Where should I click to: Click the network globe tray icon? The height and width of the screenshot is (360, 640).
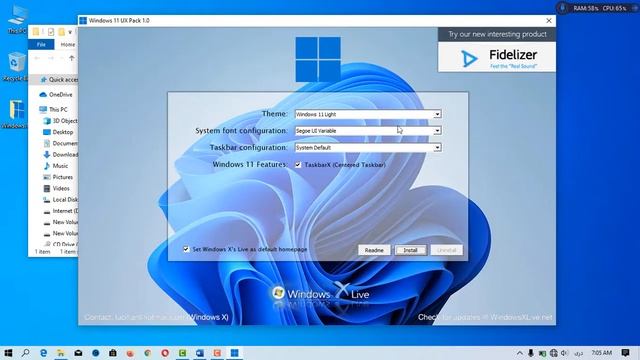point(553,353)
